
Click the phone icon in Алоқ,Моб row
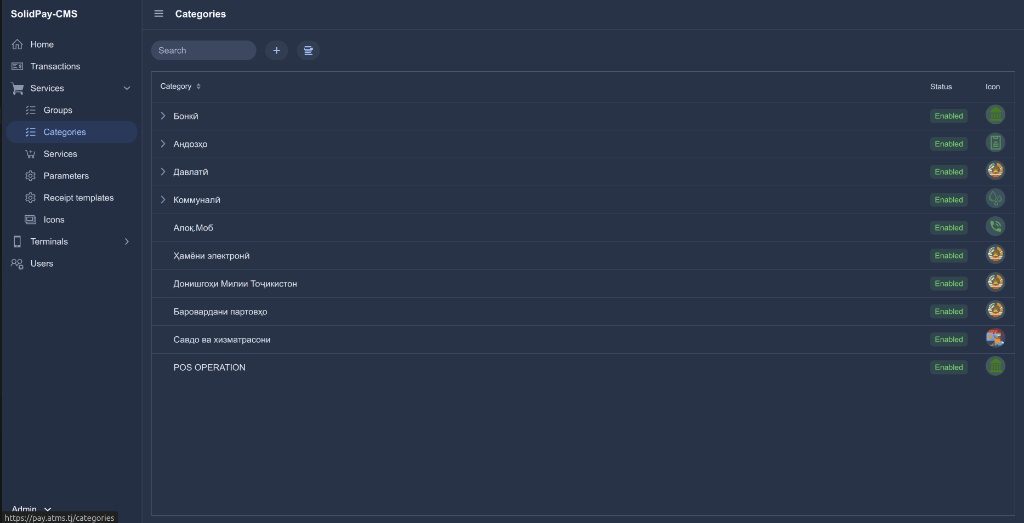point(994,227)
